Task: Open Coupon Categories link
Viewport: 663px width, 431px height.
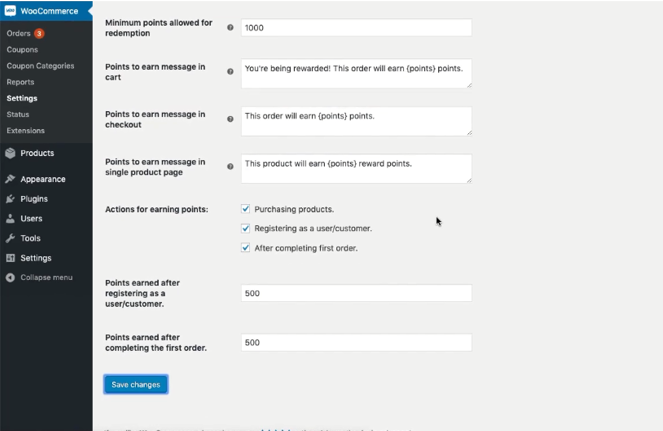Action: pos(40,66)
